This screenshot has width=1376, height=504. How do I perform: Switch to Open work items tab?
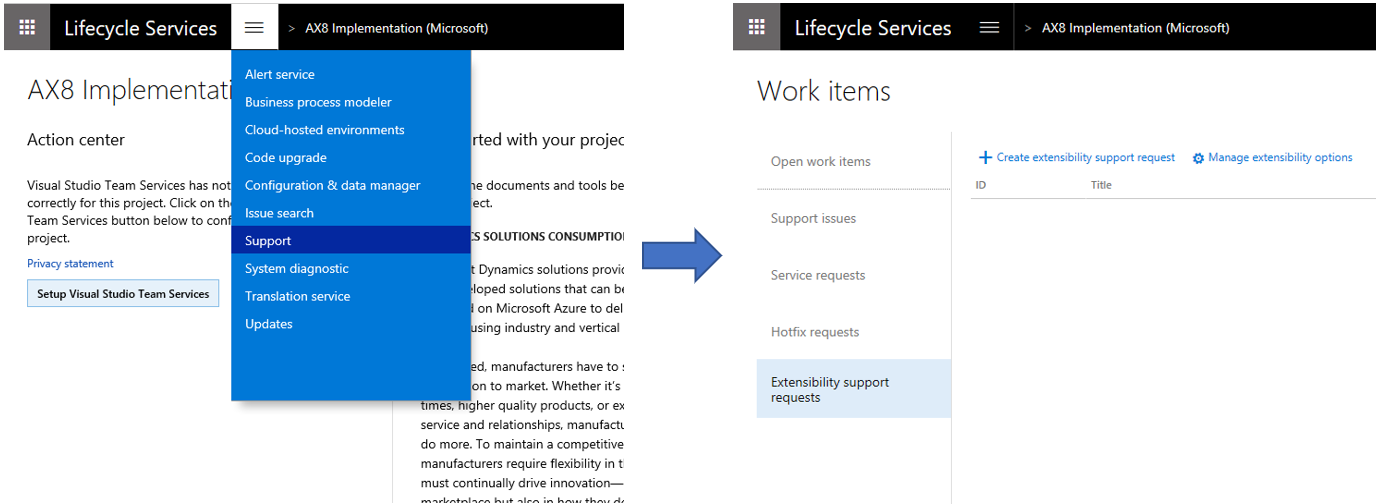coord(853,161)
